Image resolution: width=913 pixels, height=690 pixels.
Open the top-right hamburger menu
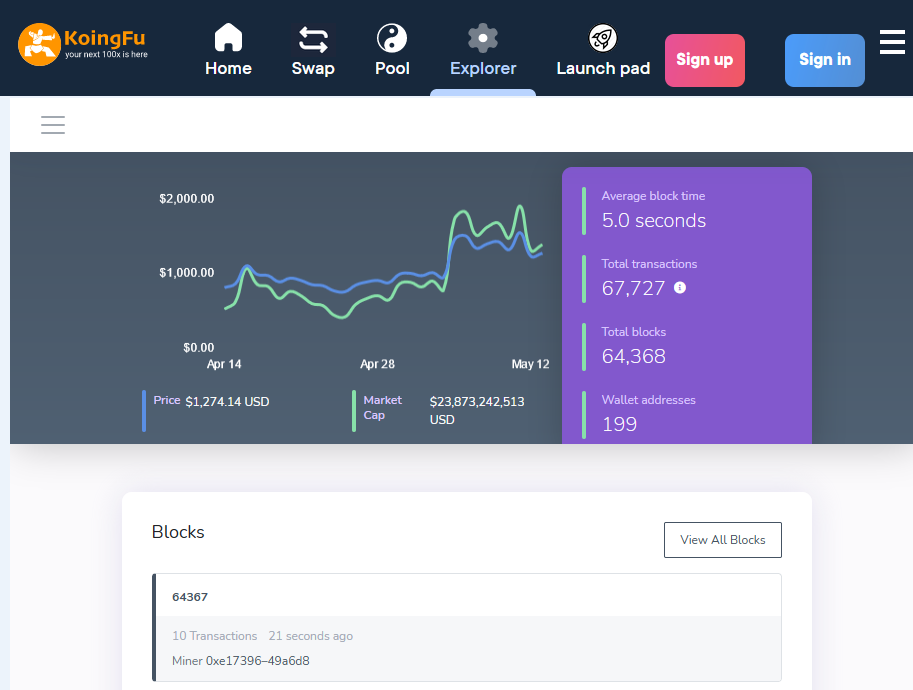click(x=892, y=42)
